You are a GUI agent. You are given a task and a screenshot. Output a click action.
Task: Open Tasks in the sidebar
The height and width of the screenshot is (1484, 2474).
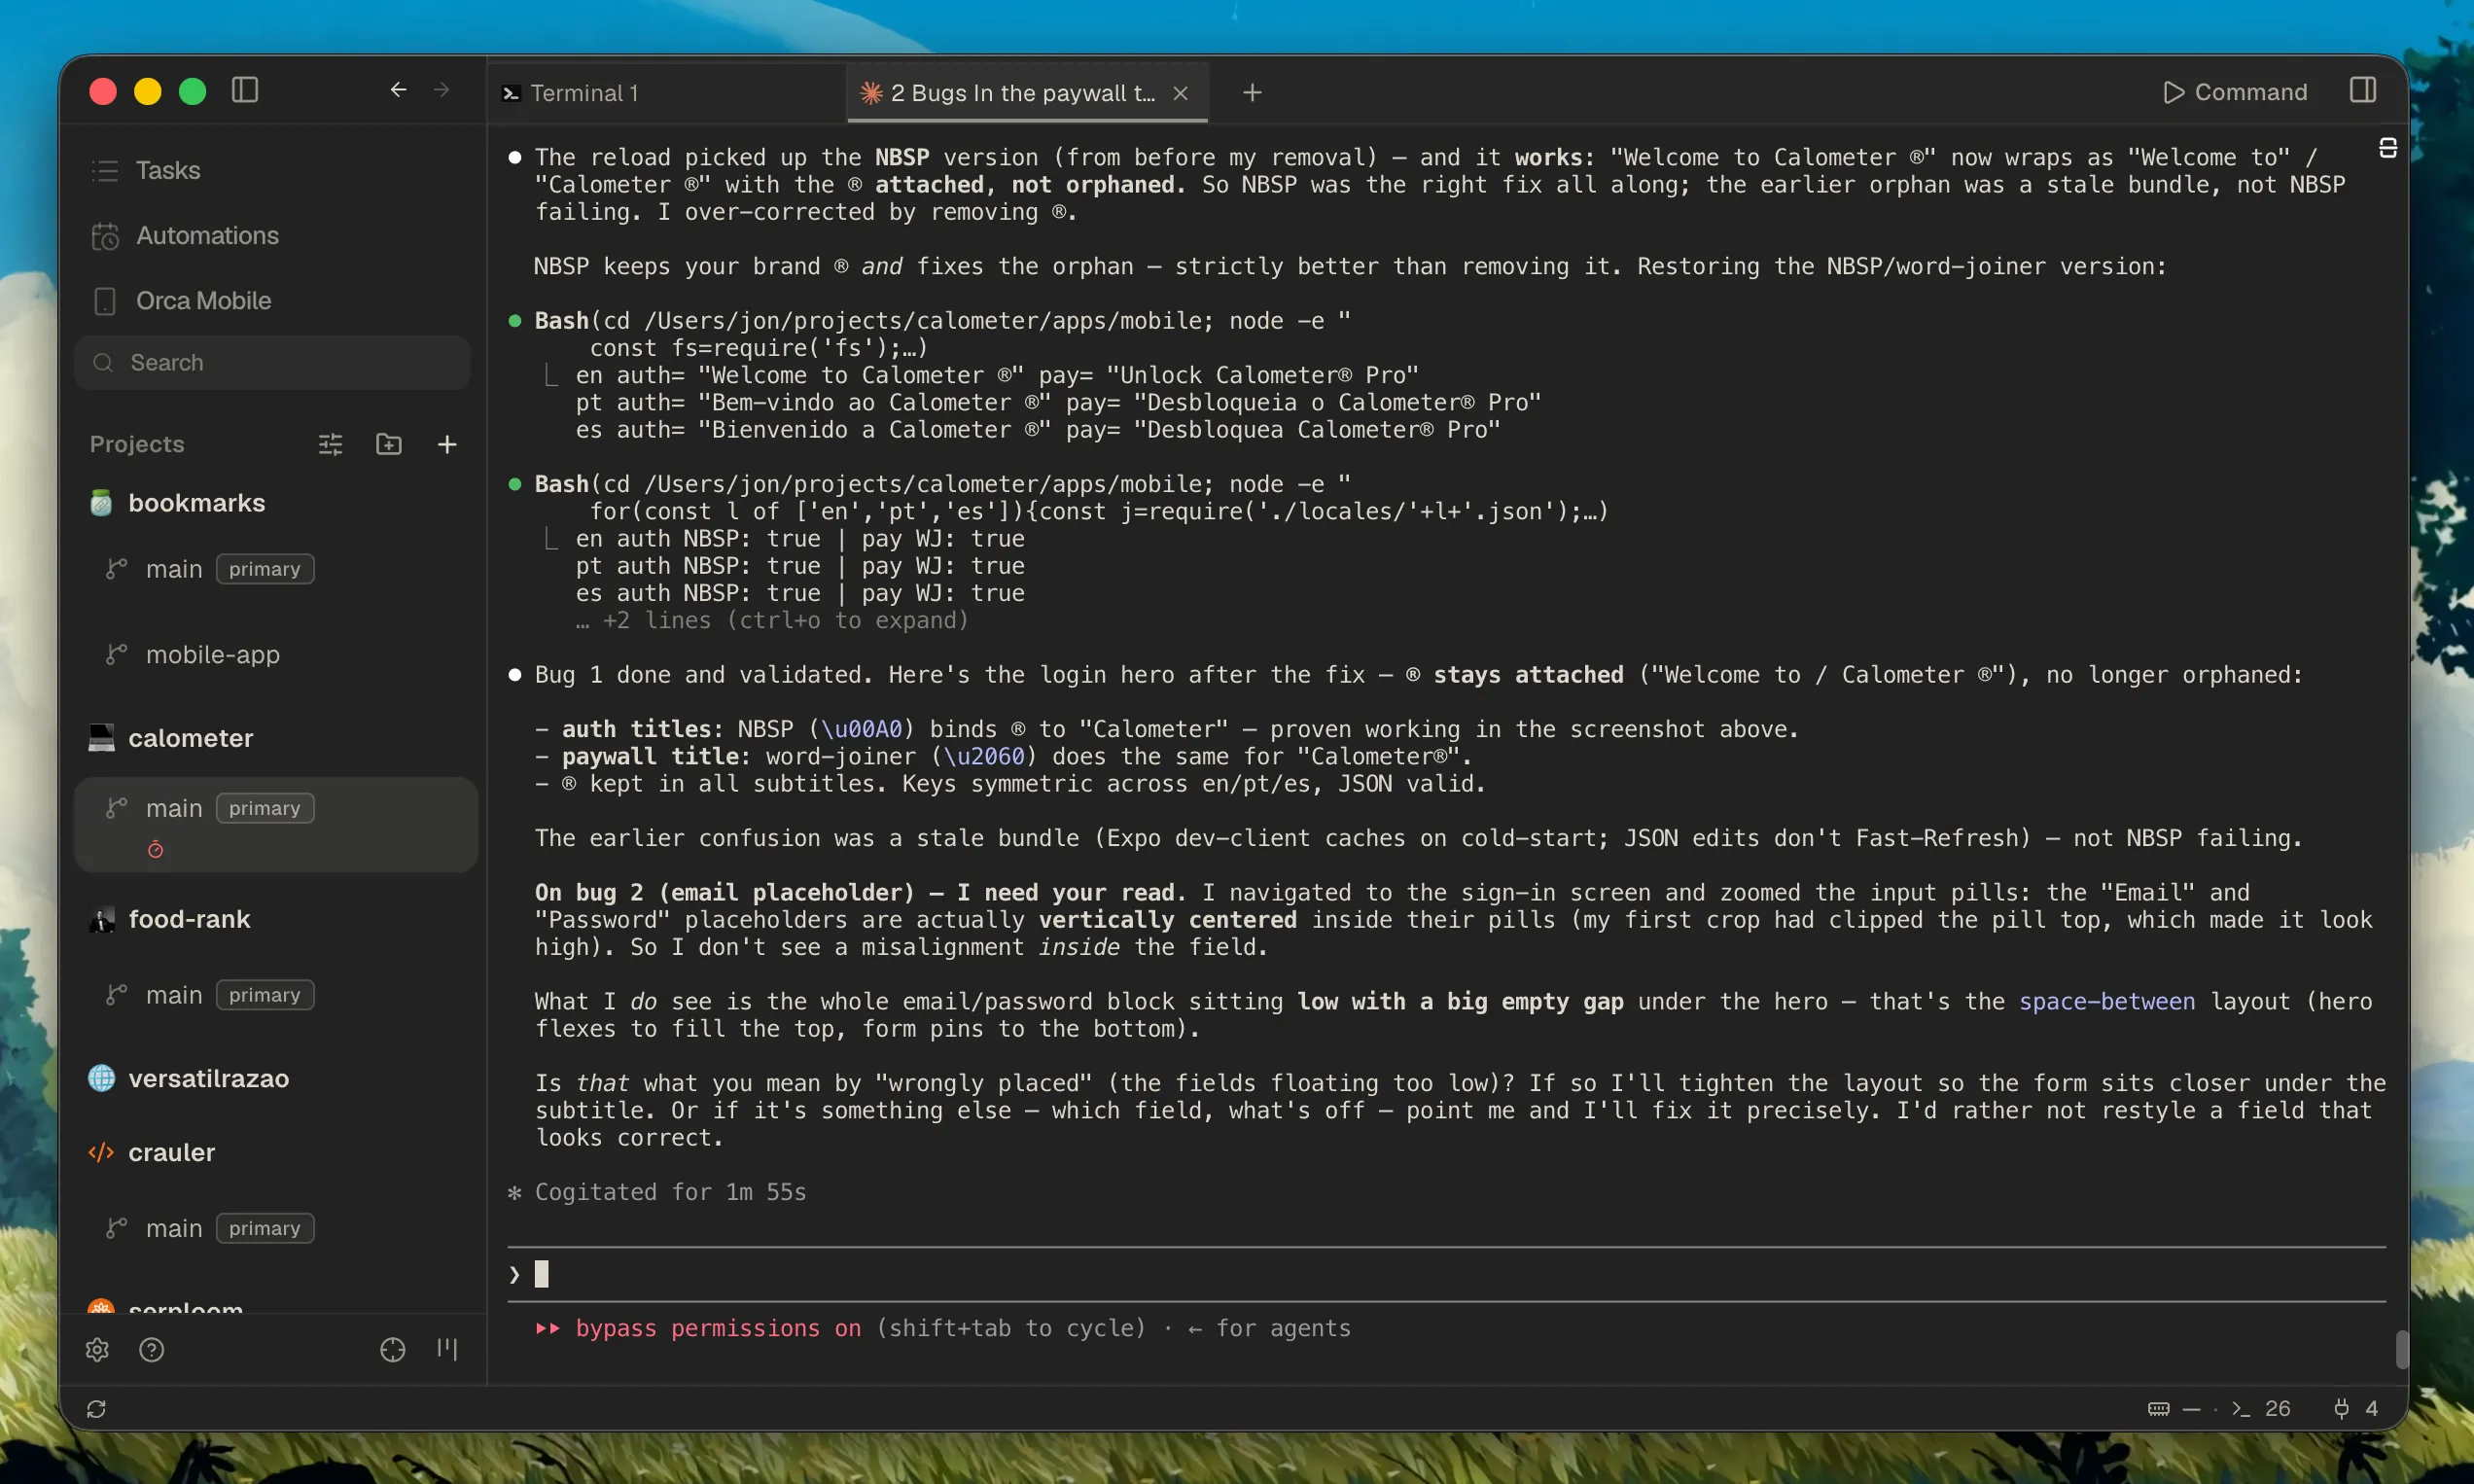[x=168, y=170]
